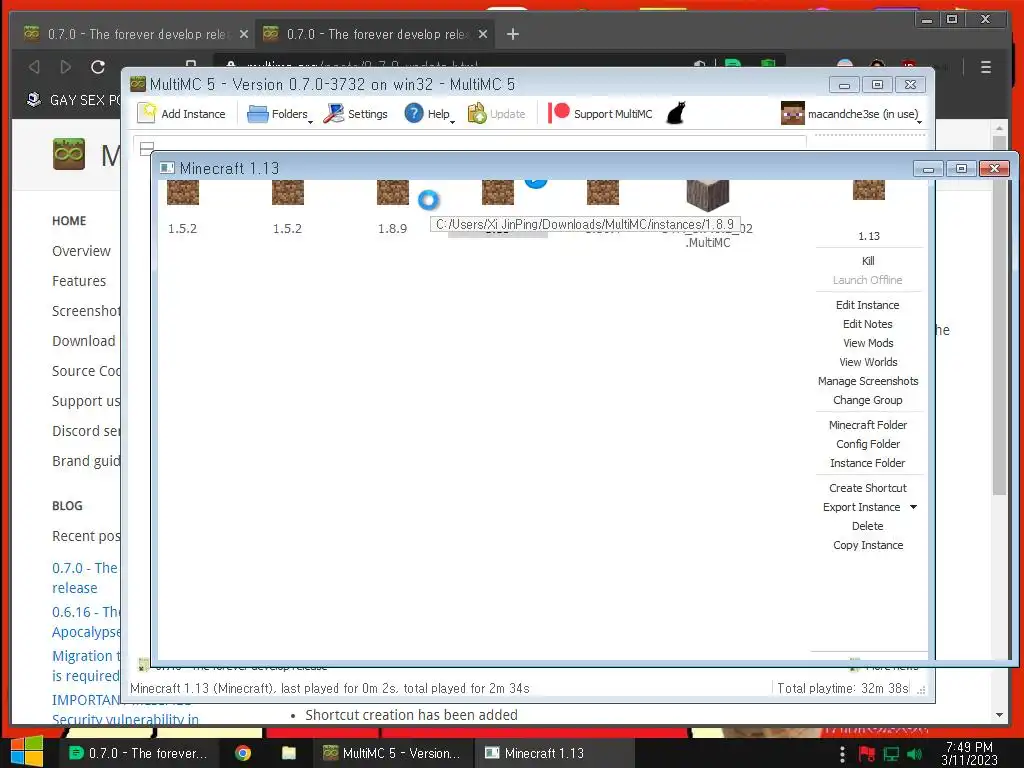Click the Update toolbar button
The width and height of the screenshot is (1024, 768).
point(496,114)
